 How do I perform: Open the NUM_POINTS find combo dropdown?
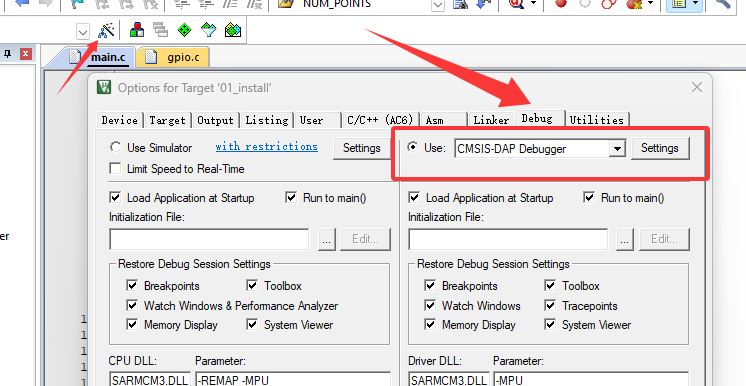(x=438, y=5)
